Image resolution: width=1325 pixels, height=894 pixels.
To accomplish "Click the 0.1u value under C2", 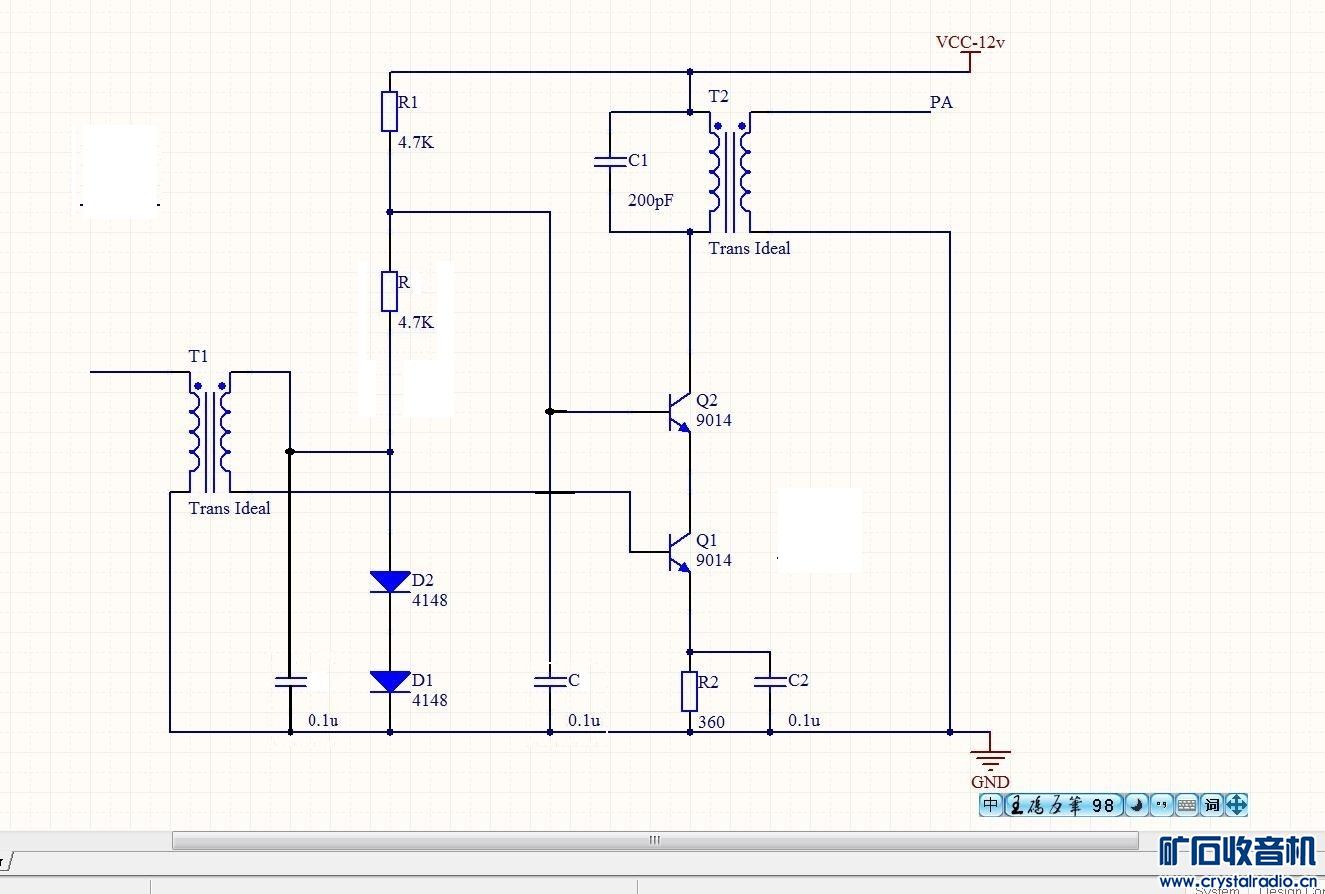I will [x=804, y=720].
